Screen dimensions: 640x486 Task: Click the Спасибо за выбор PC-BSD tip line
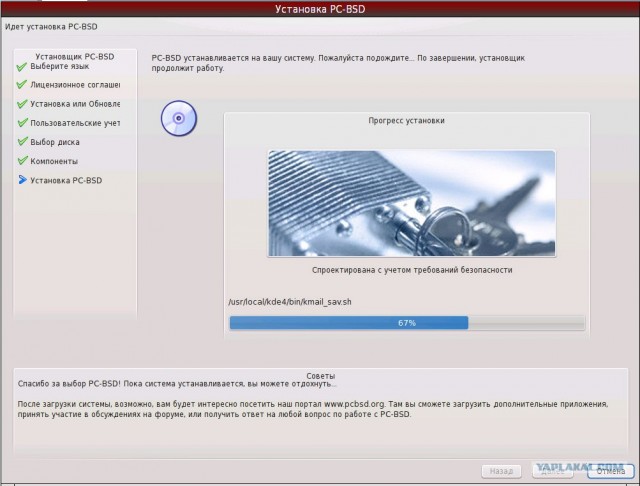pos(177,384)
